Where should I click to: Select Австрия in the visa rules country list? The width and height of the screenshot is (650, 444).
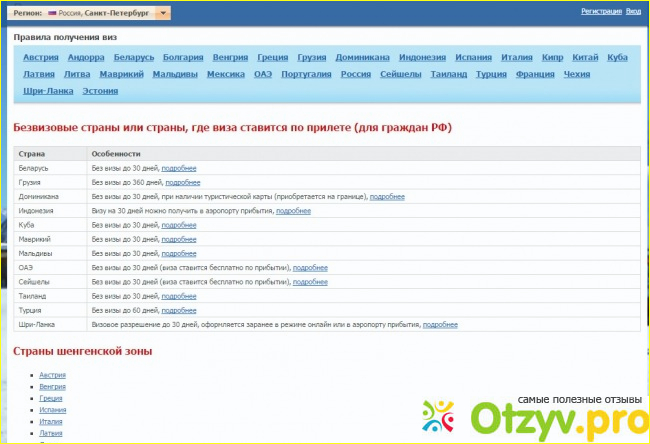point(41,57)
